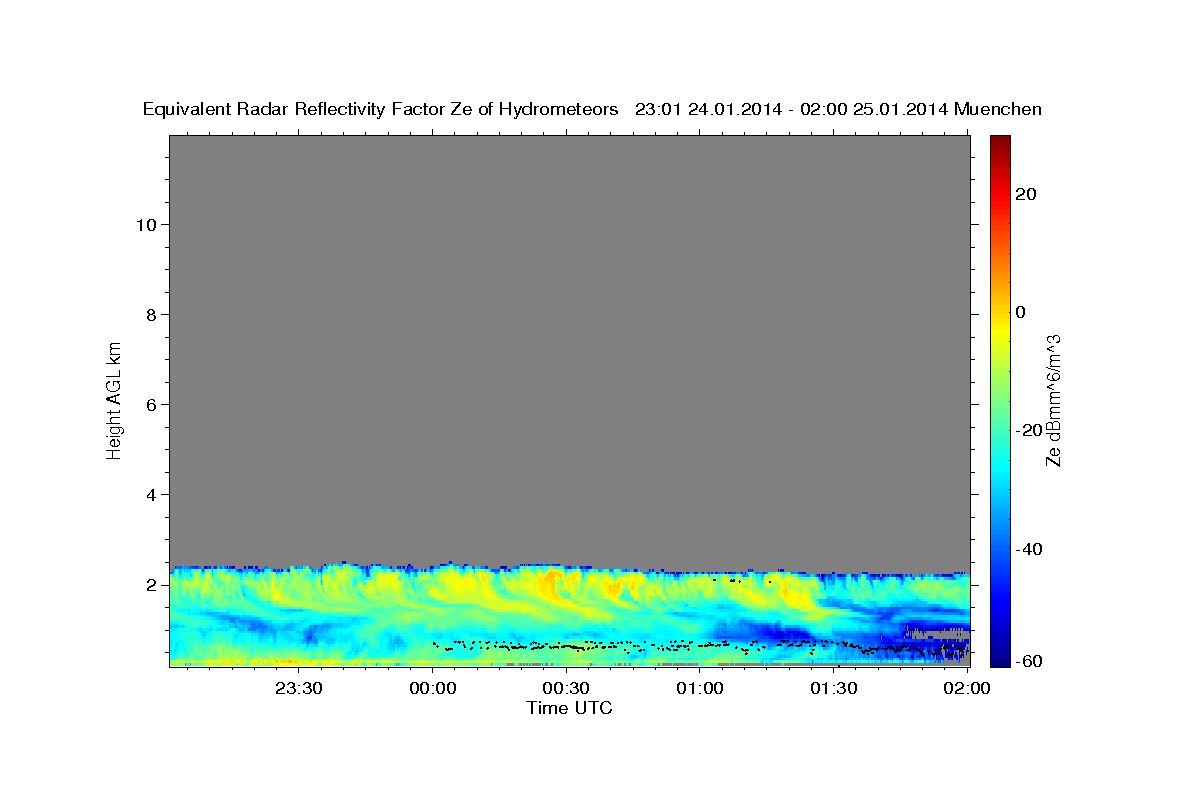The width and height of the screenshot is (1200, 800).
Task: Click the '00:30' time tick label
Action: [566, 688]
